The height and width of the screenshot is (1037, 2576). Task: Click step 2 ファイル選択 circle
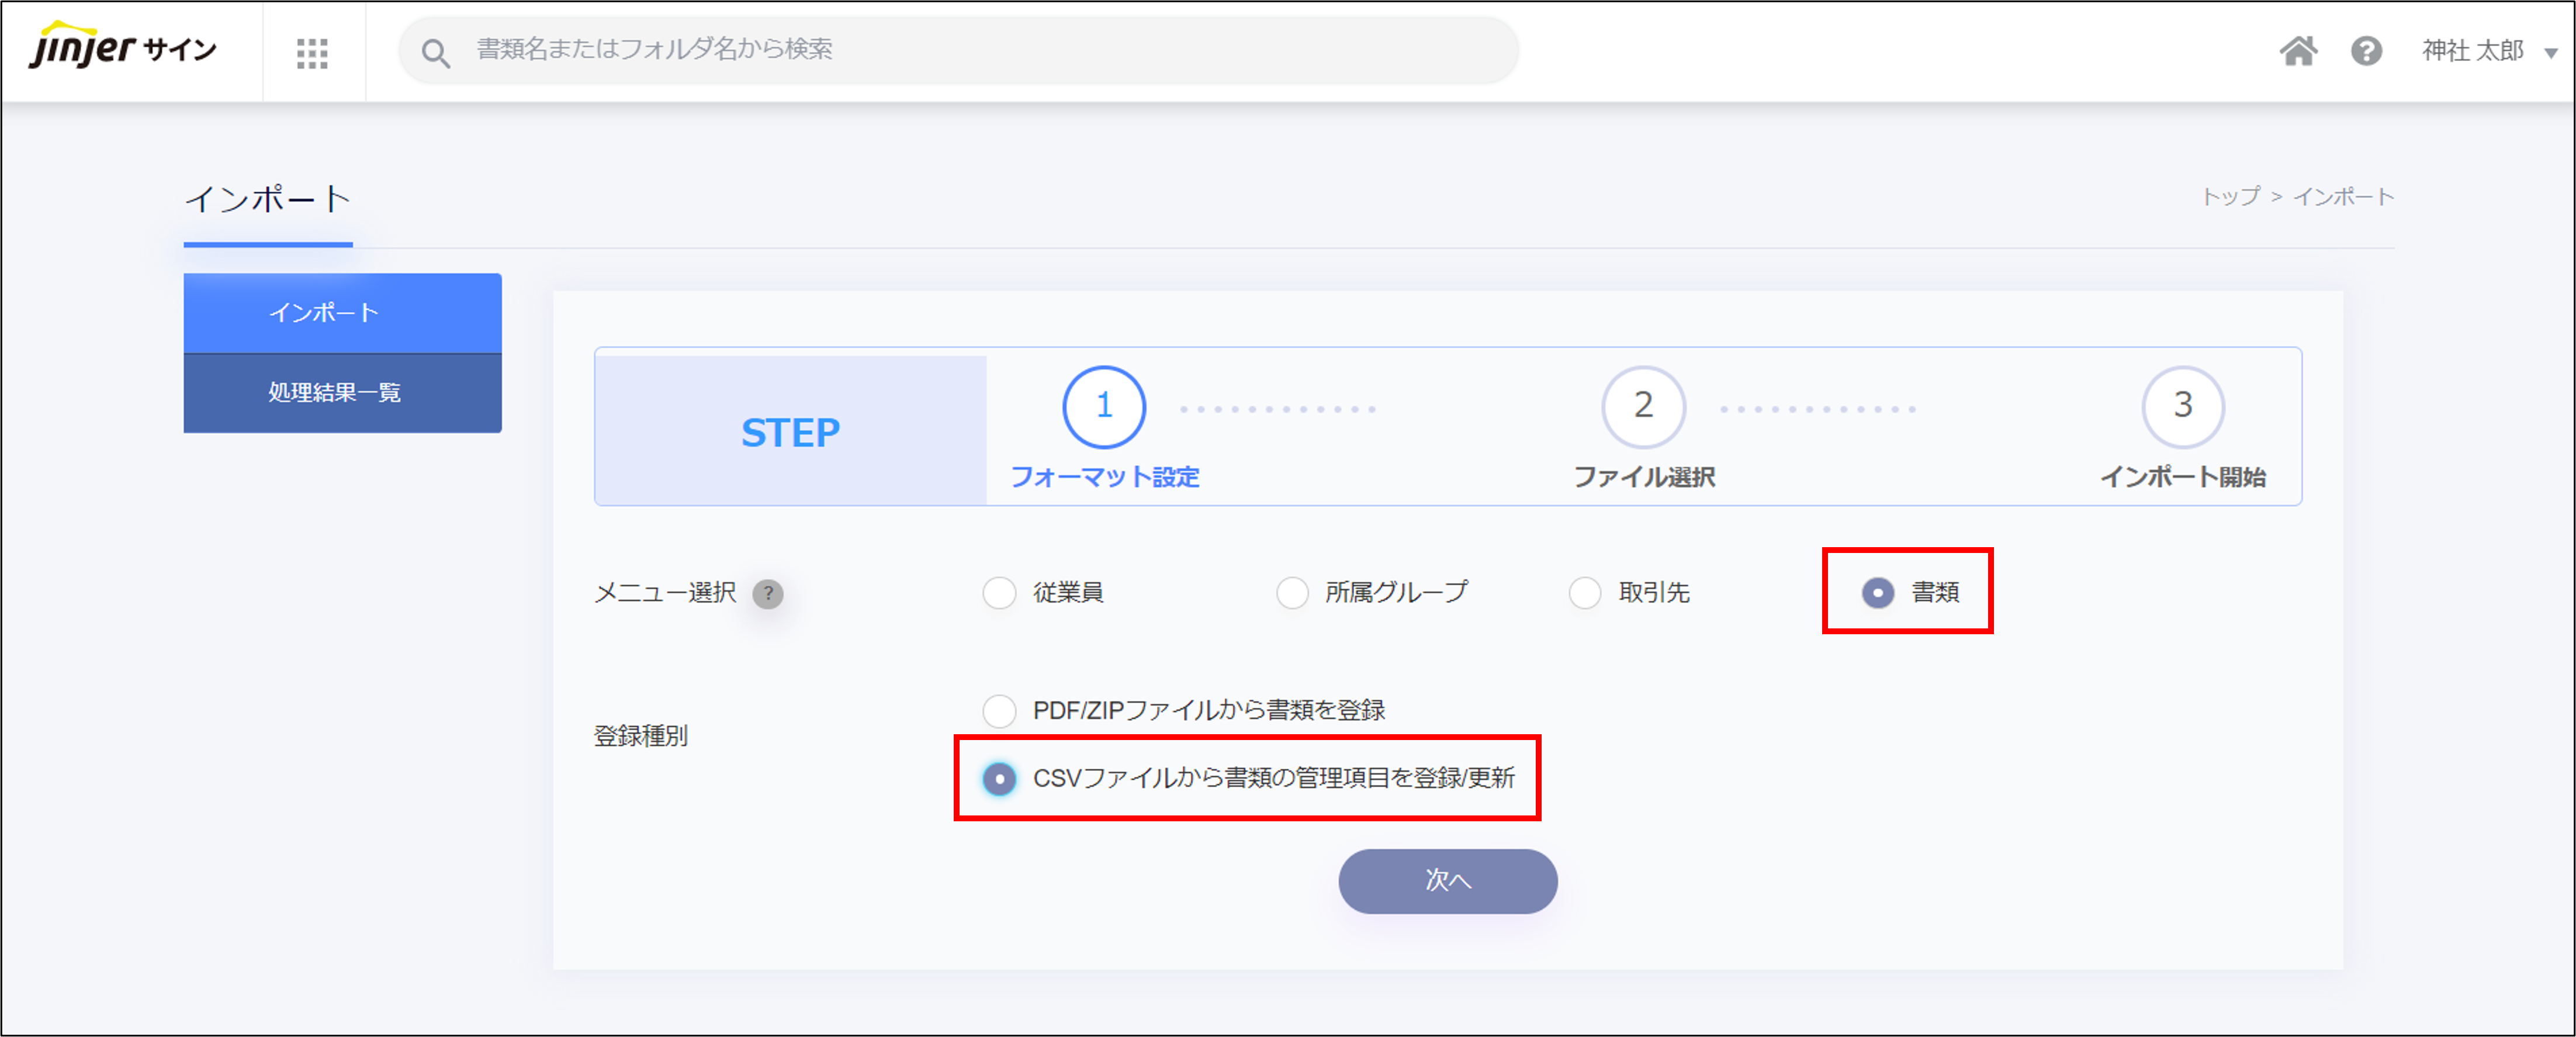1643,407
